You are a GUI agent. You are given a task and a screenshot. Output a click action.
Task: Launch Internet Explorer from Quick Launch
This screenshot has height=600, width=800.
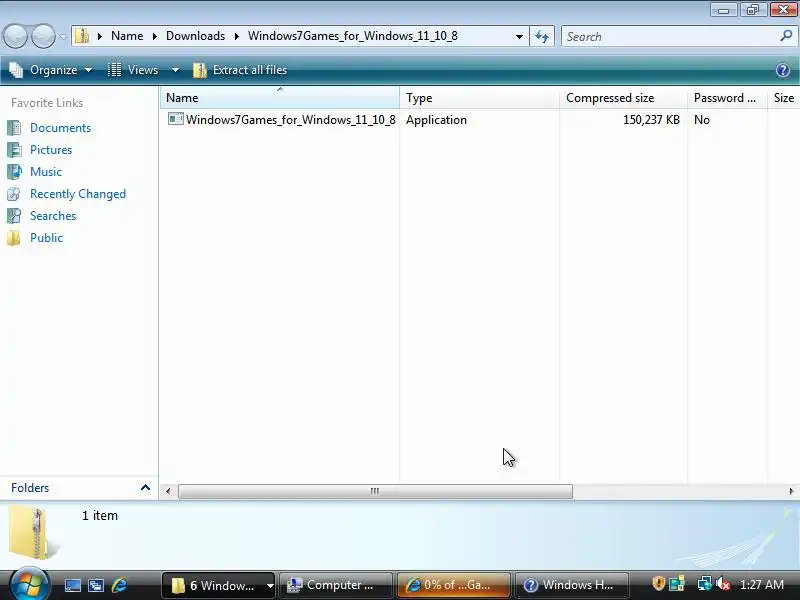119,585
